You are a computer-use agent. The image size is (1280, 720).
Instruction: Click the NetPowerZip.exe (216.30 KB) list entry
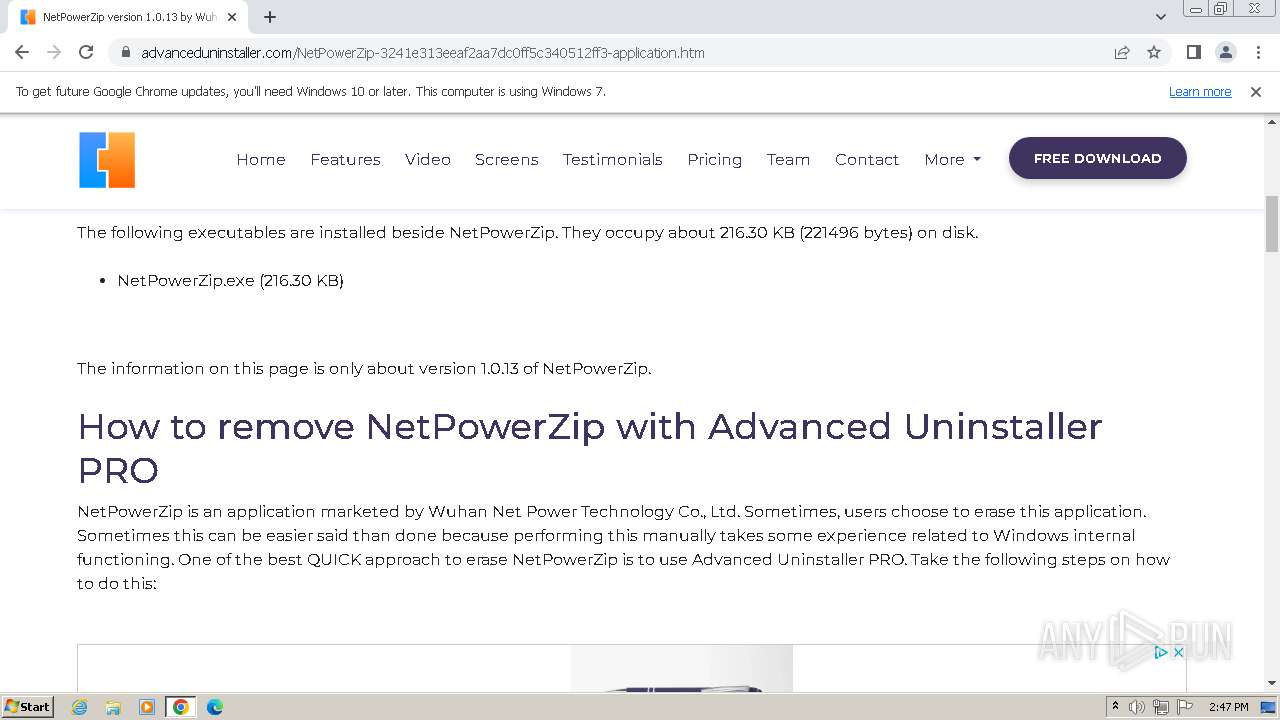click(x=231, y=281)
